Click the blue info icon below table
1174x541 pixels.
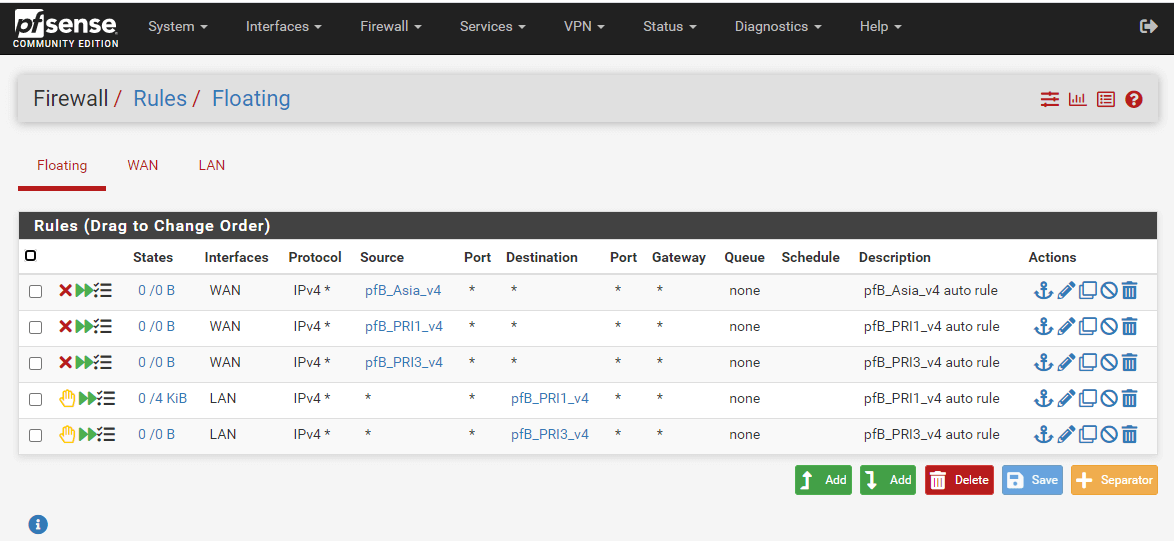click(38, 524)
